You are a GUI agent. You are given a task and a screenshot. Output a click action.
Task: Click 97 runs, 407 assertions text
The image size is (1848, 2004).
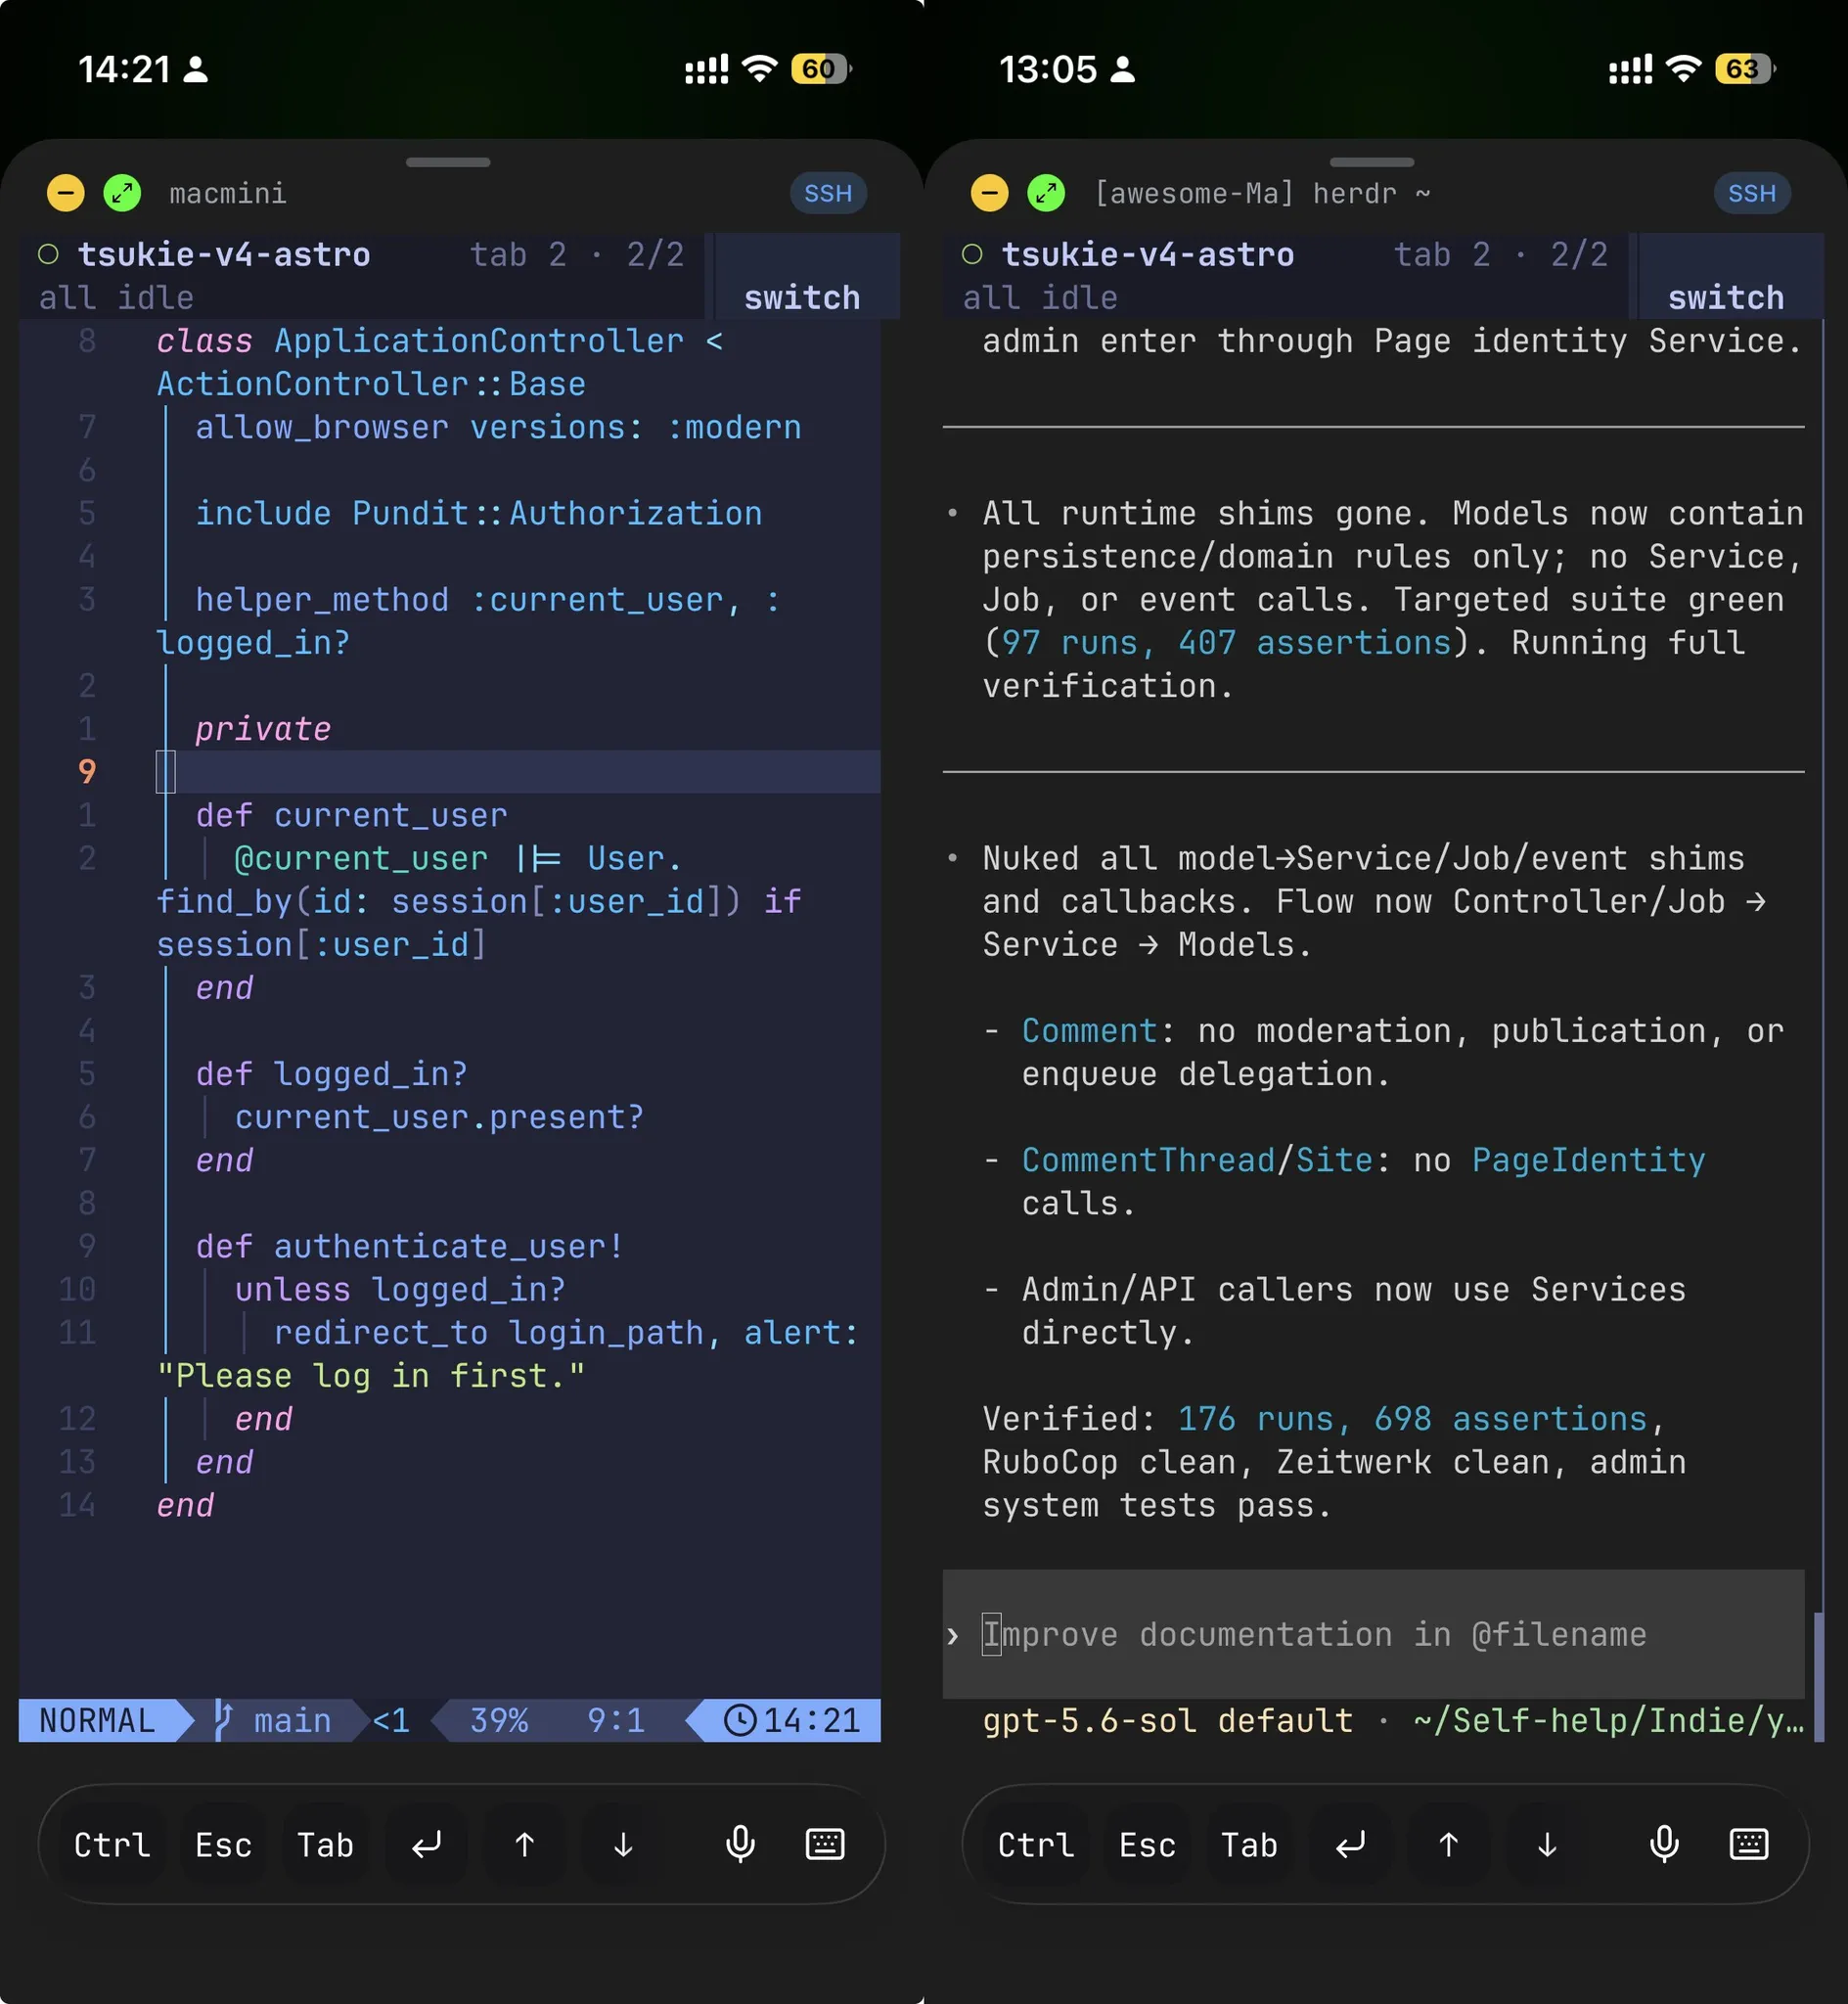[1226, 642]
